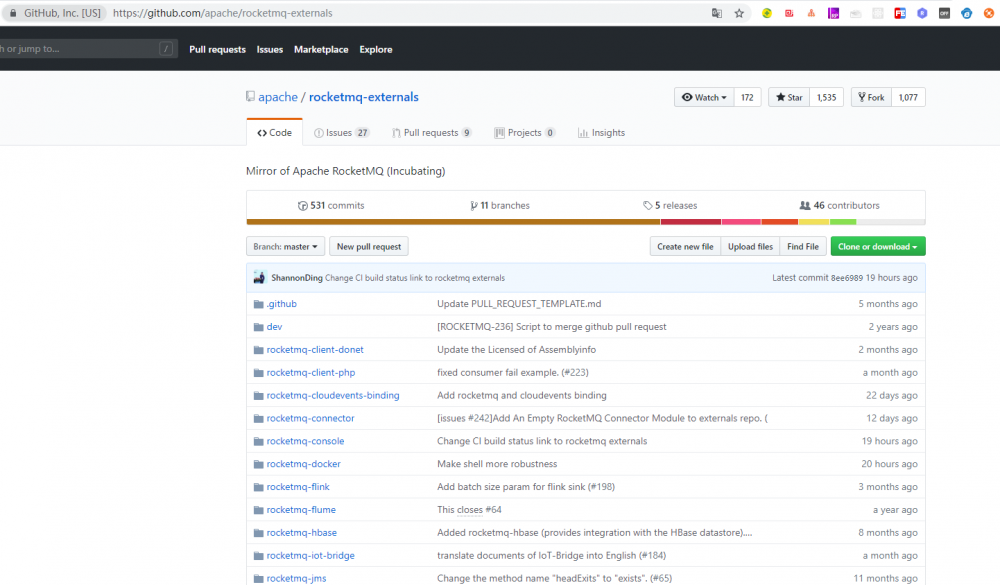Click the rocketmq-client-donet folder icon
Viewport: 1000px width, 585px height.
(x=258, y=350)
